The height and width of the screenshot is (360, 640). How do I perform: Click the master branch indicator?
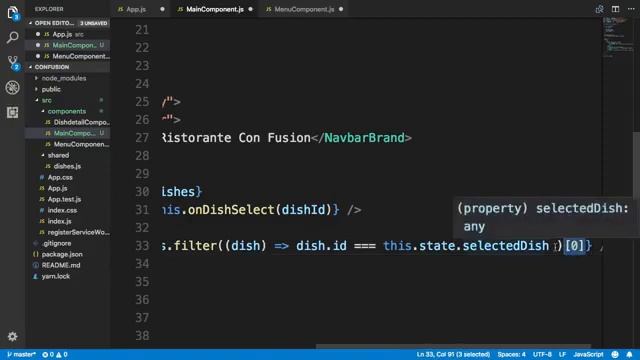[x=21, y=354]
